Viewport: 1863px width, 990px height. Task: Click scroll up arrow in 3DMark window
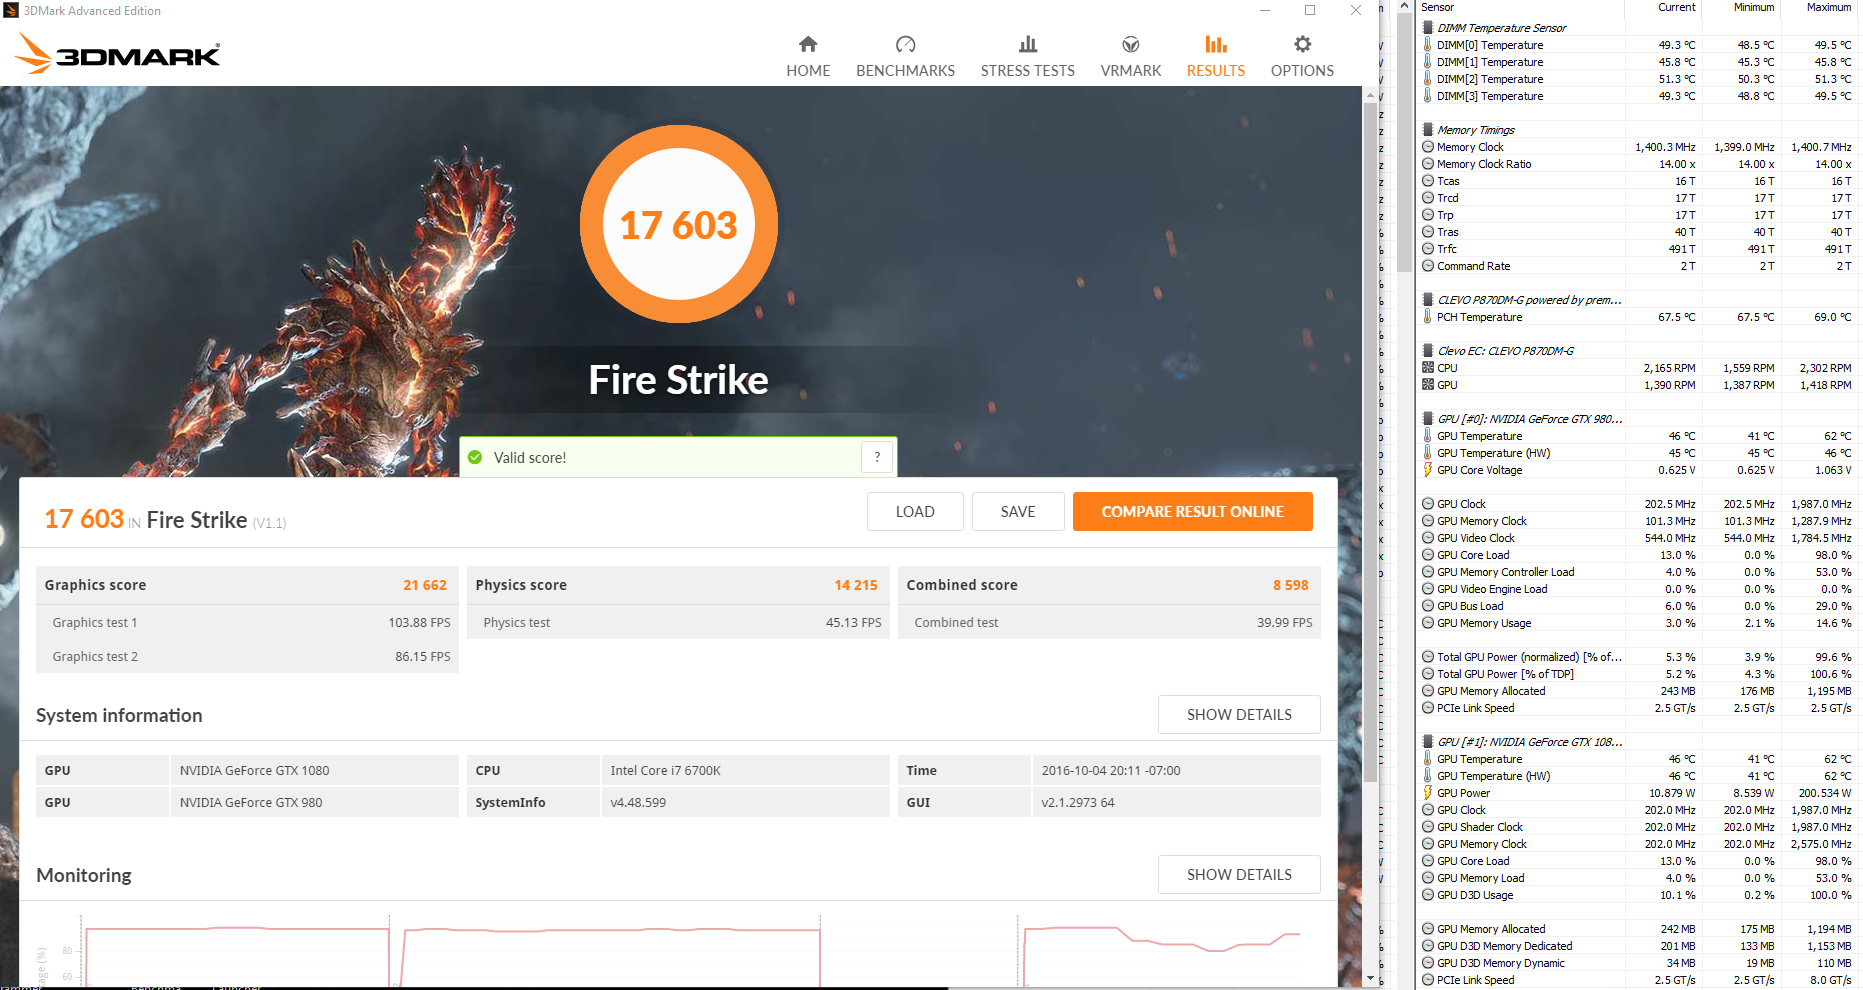[x=1370, y=94]
